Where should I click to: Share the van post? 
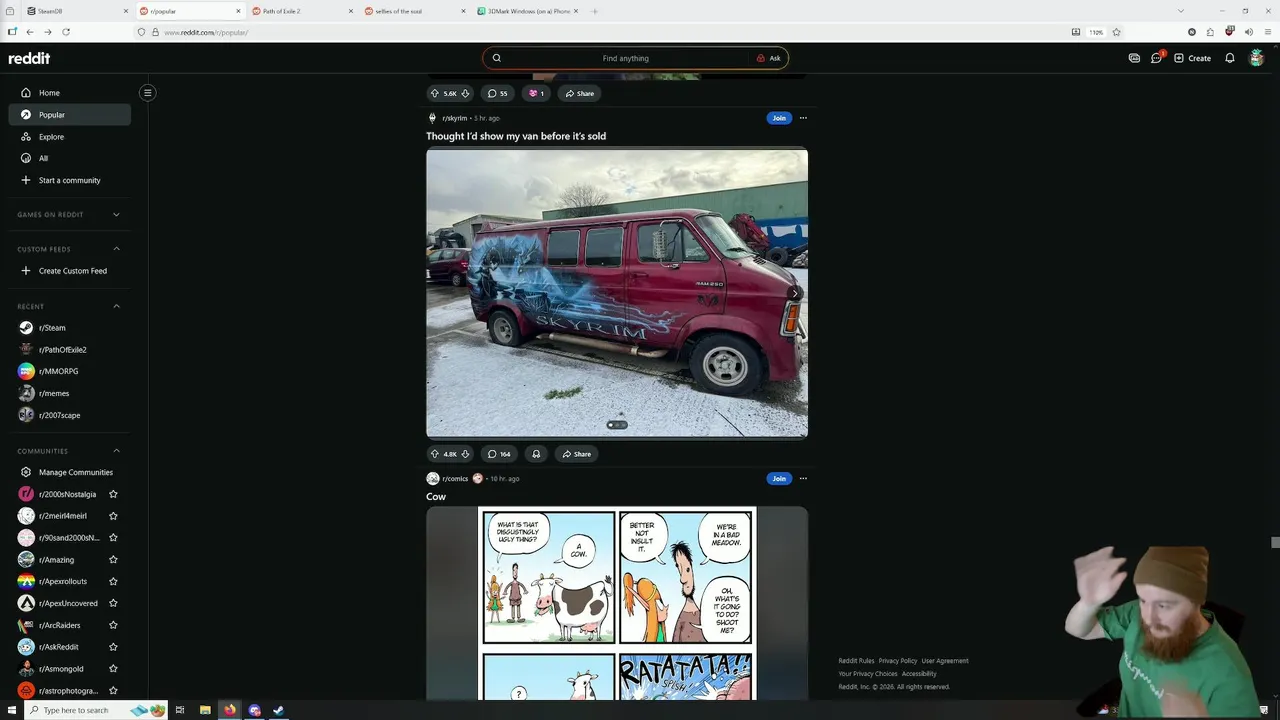click(576, 454)
